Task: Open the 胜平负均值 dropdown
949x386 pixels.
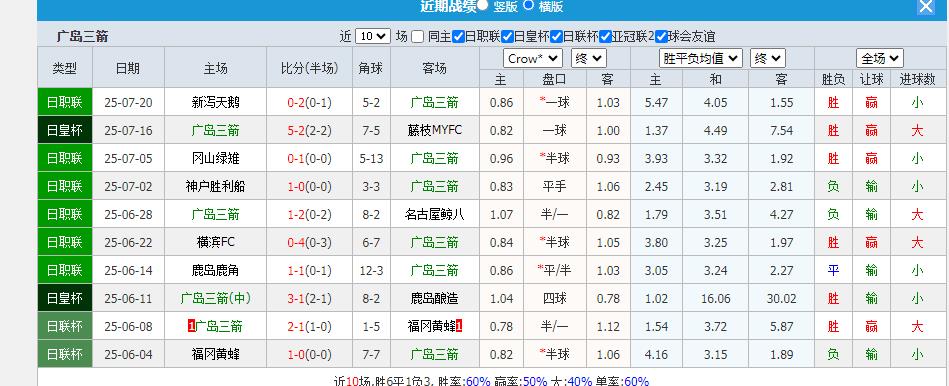Action: coord(700,59)
